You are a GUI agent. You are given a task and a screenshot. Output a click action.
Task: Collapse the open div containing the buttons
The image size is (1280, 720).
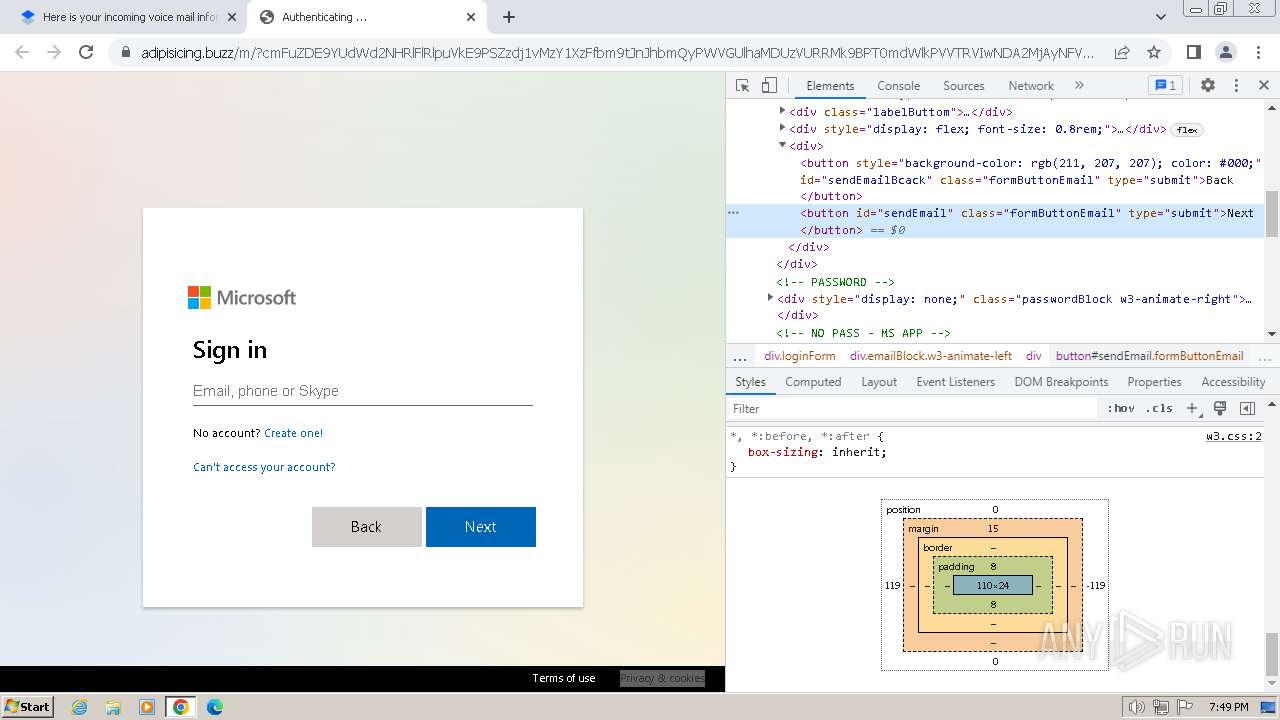coord(782,146)
